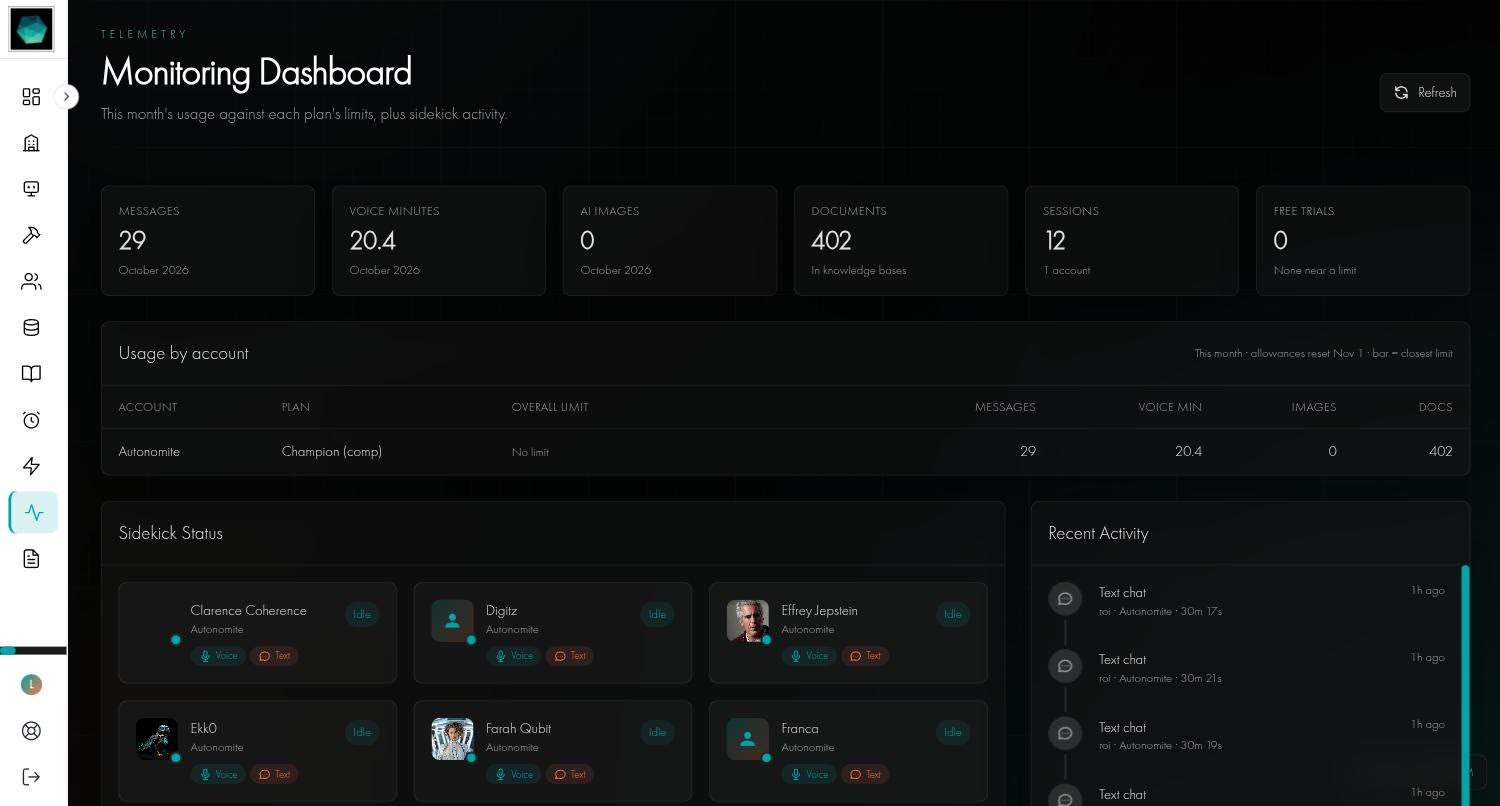This screenshot has height=806, width=1500.
Task: Open the users icon in the sidebar
Action: click(x=31, y=281)
